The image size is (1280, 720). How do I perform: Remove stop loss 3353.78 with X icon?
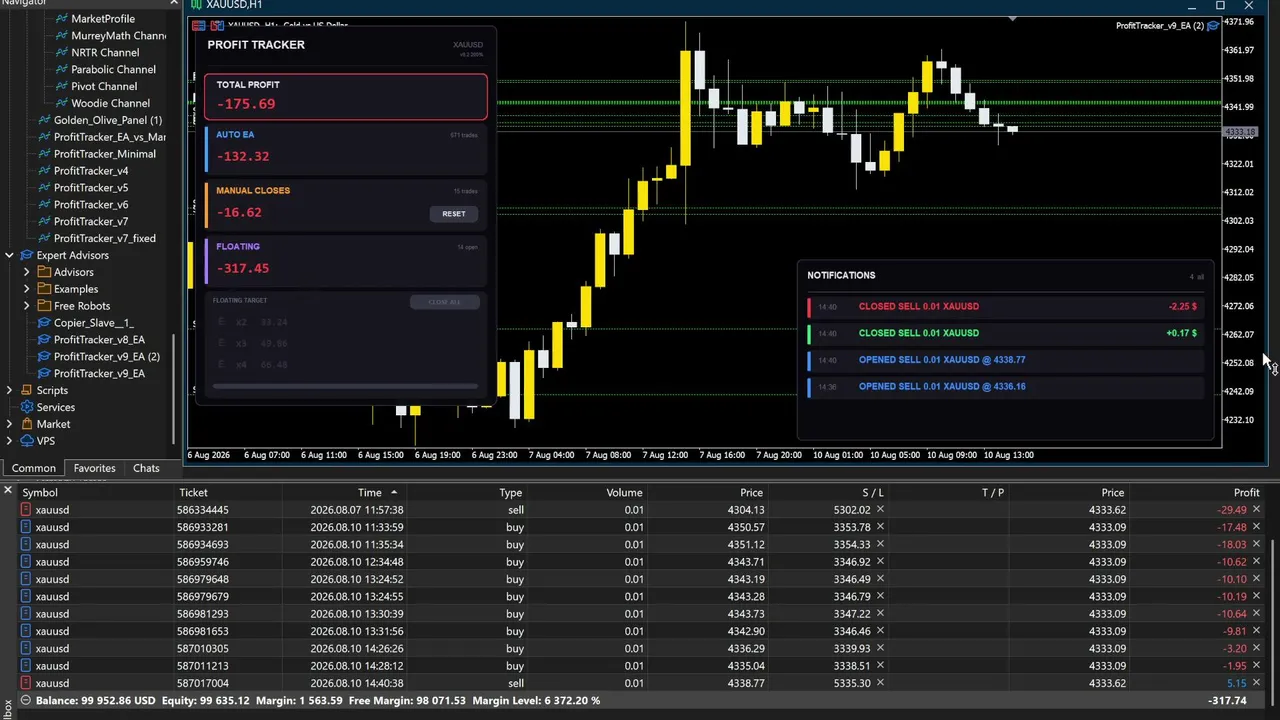point(880,527)
